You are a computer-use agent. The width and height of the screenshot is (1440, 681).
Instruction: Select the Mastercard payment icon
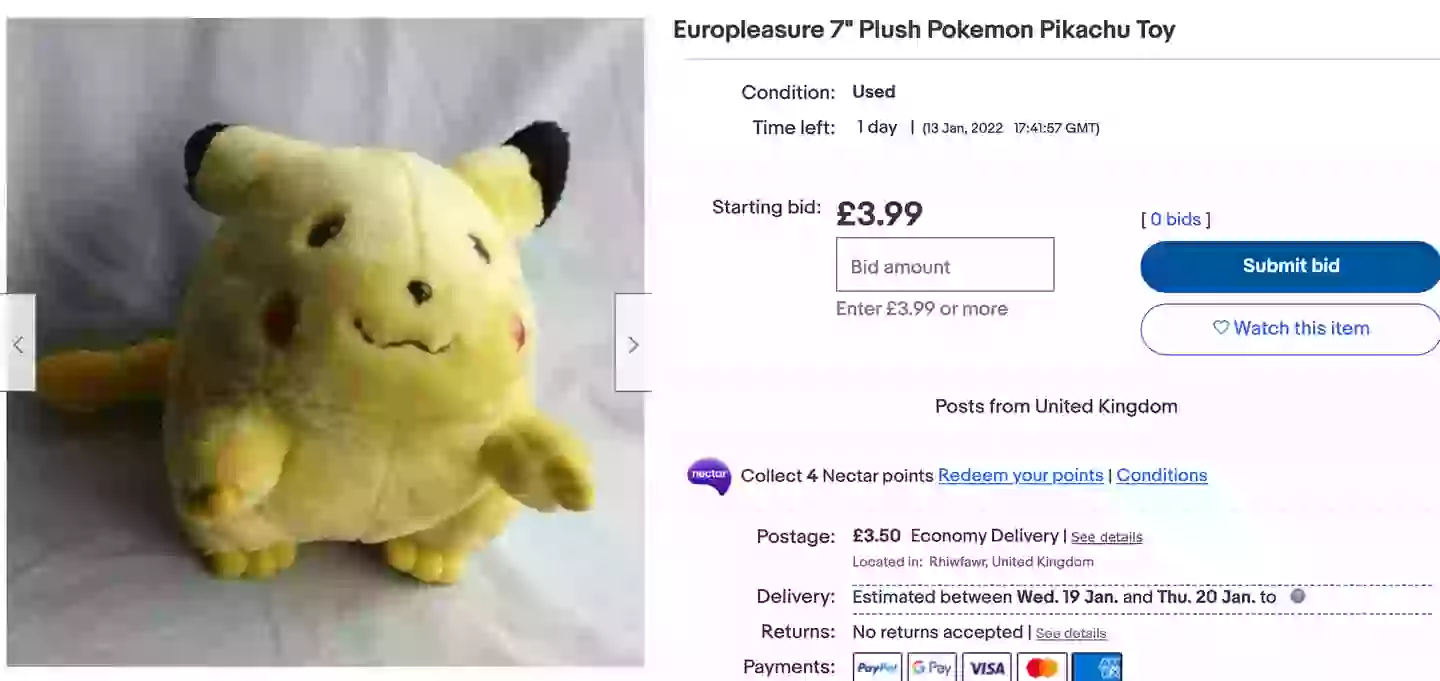[x=1042, y=667]
